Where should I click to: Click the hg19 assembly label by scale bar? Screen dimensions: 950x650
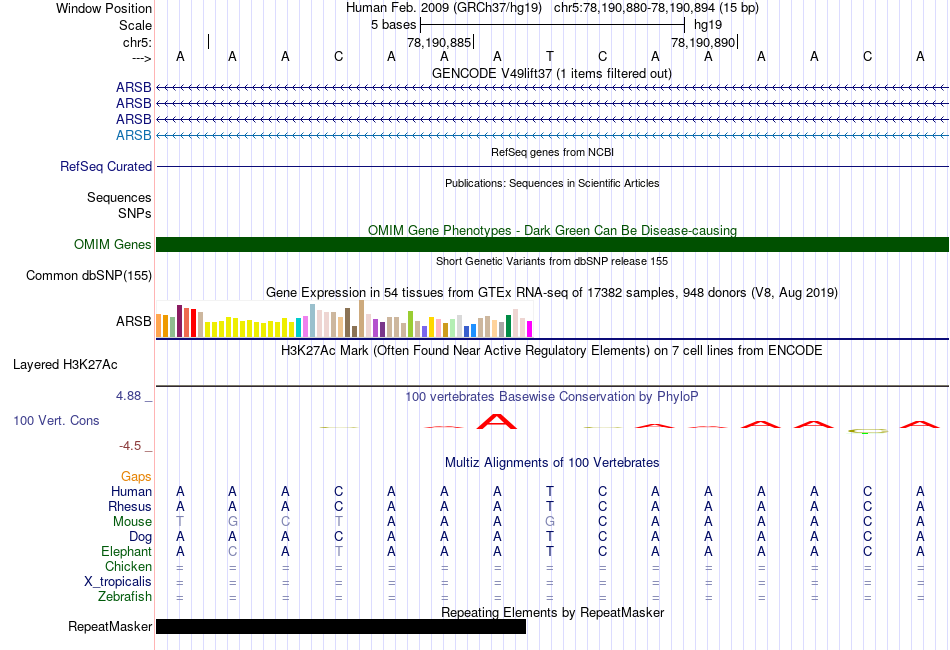pos(708,25)
